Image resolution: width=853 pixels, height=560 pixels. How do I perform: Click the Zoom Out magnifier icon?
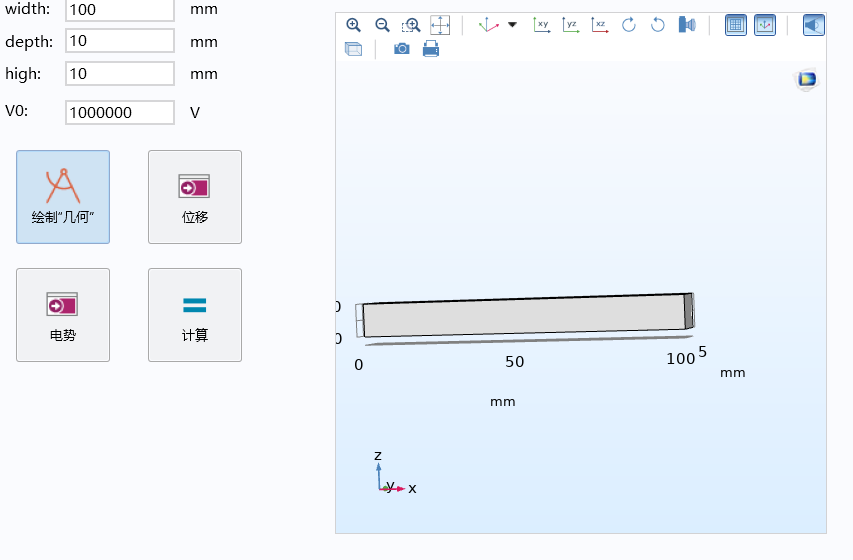click(382, 25)
